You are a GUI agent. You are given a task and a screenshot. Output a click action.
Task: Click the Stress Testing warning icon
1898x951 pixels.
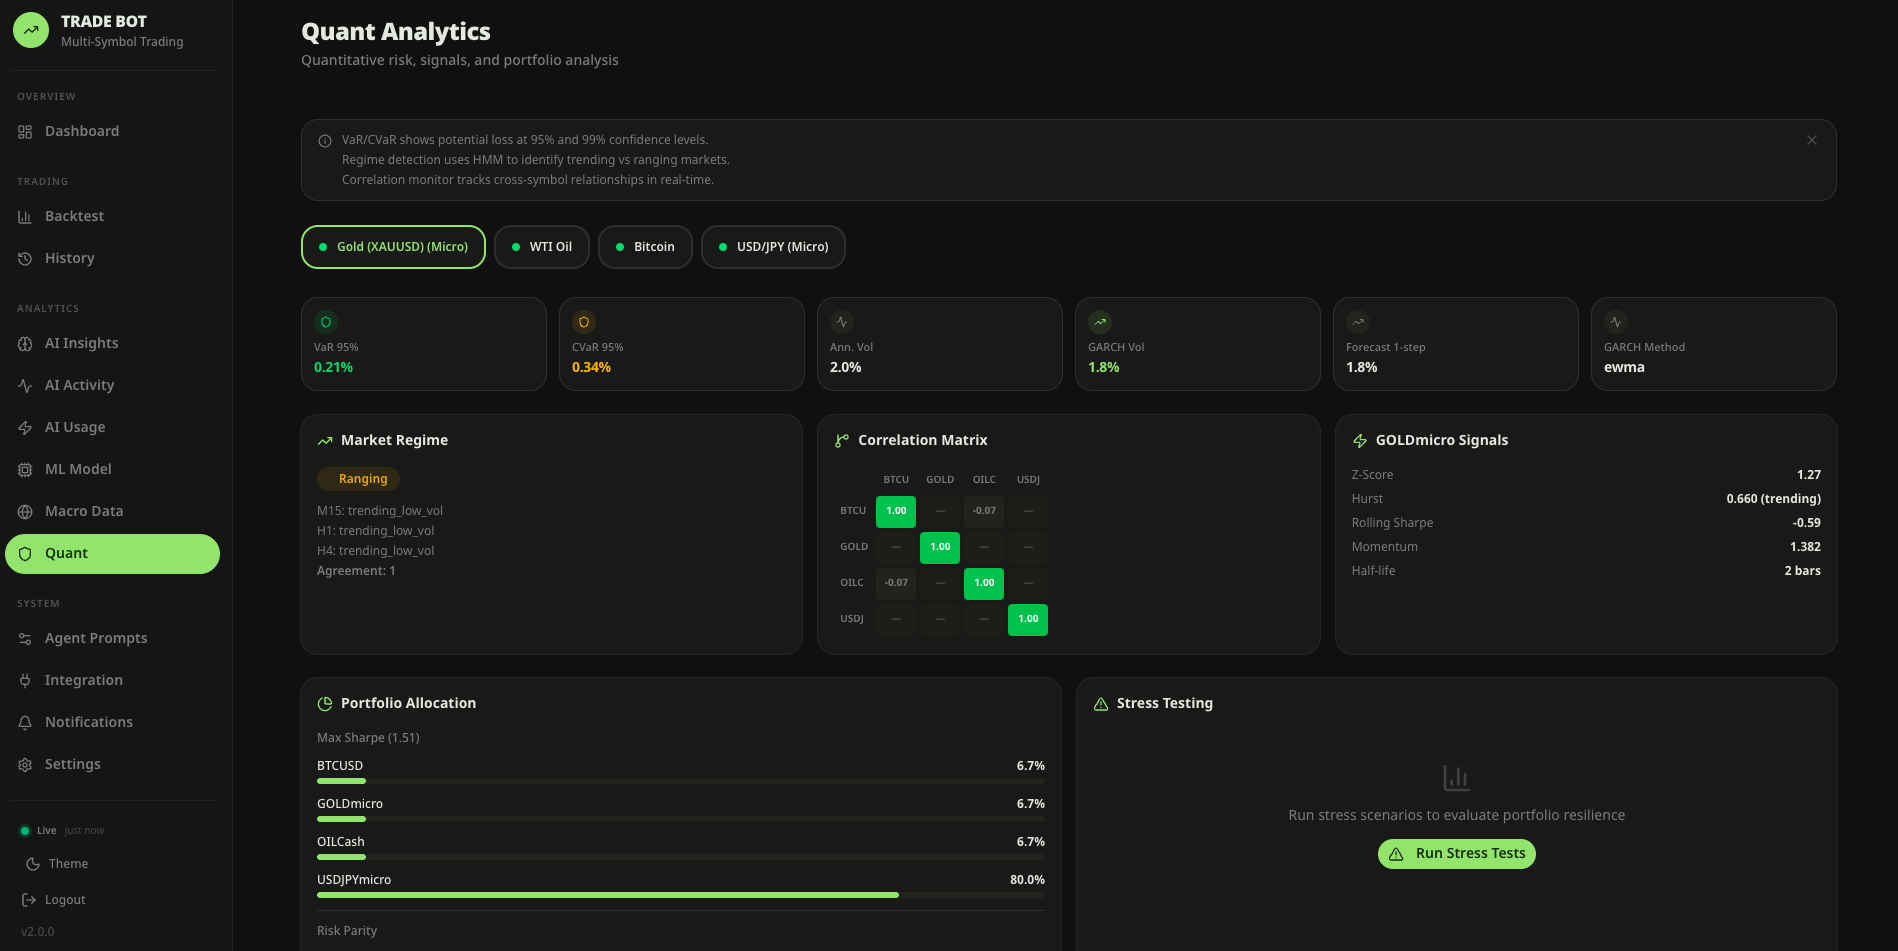(x=1101, y=704)
